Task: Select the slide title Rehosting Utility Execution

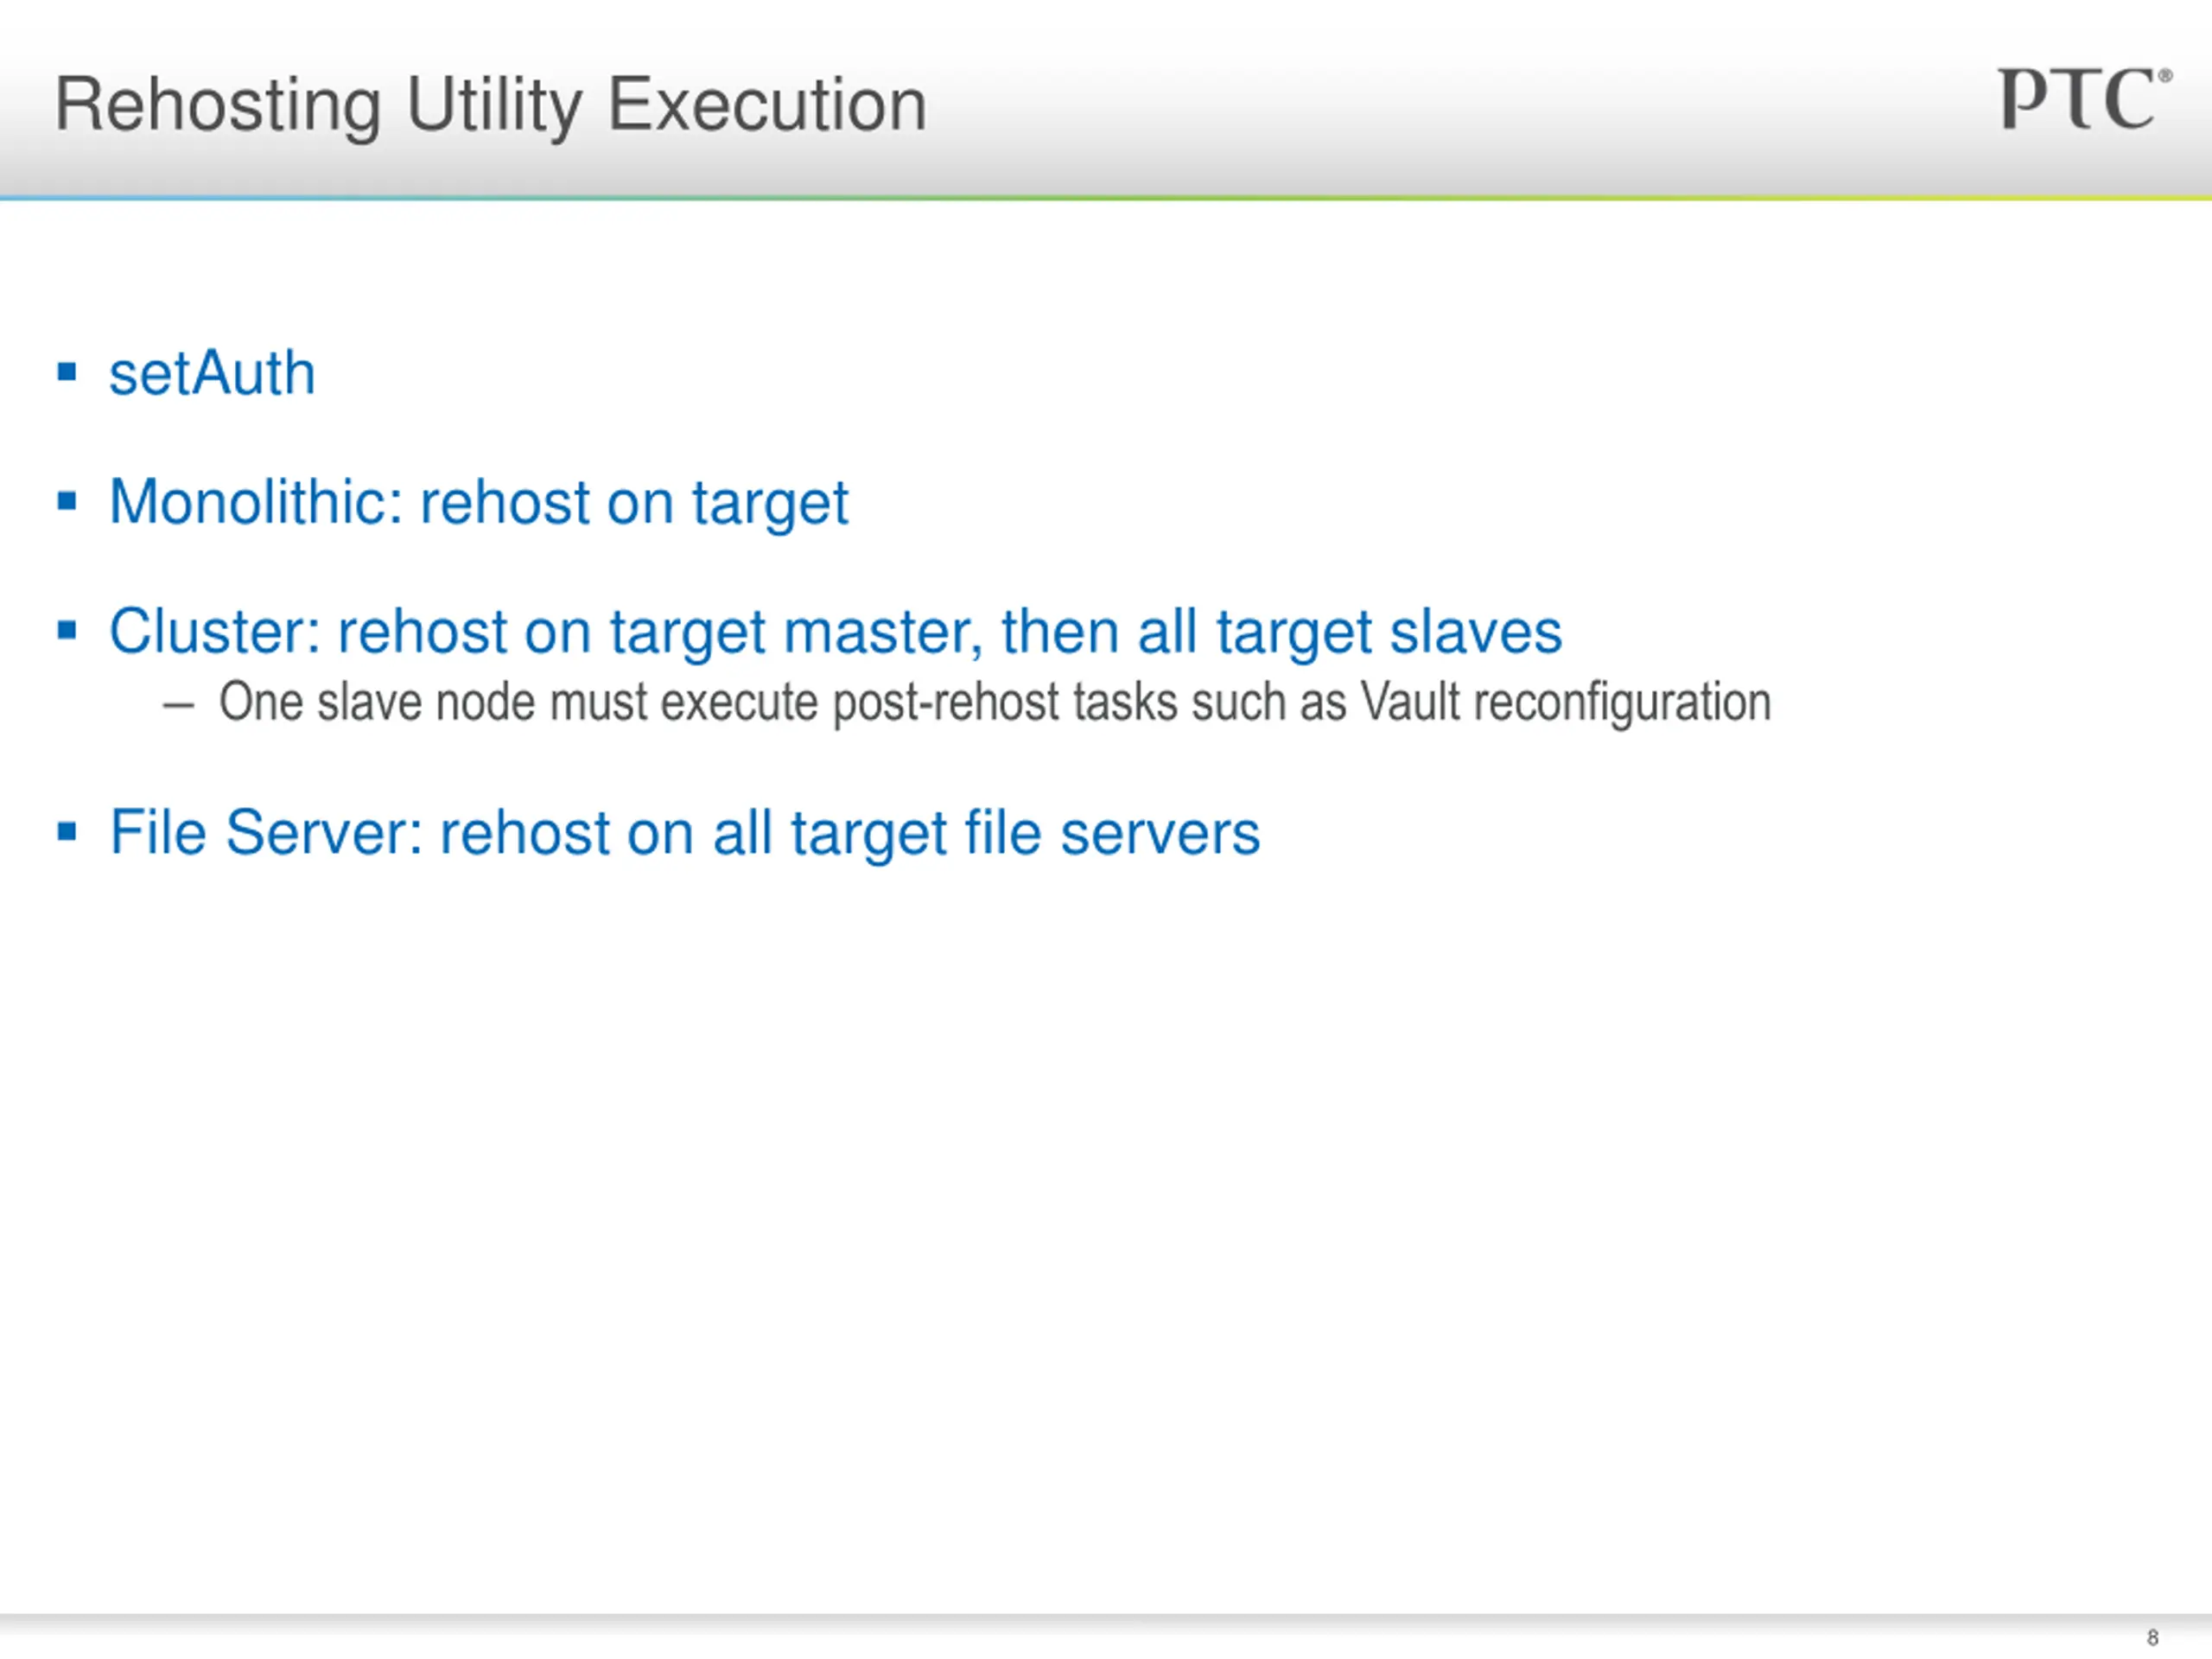Action: pyautogui.click(x=490, y=106)
